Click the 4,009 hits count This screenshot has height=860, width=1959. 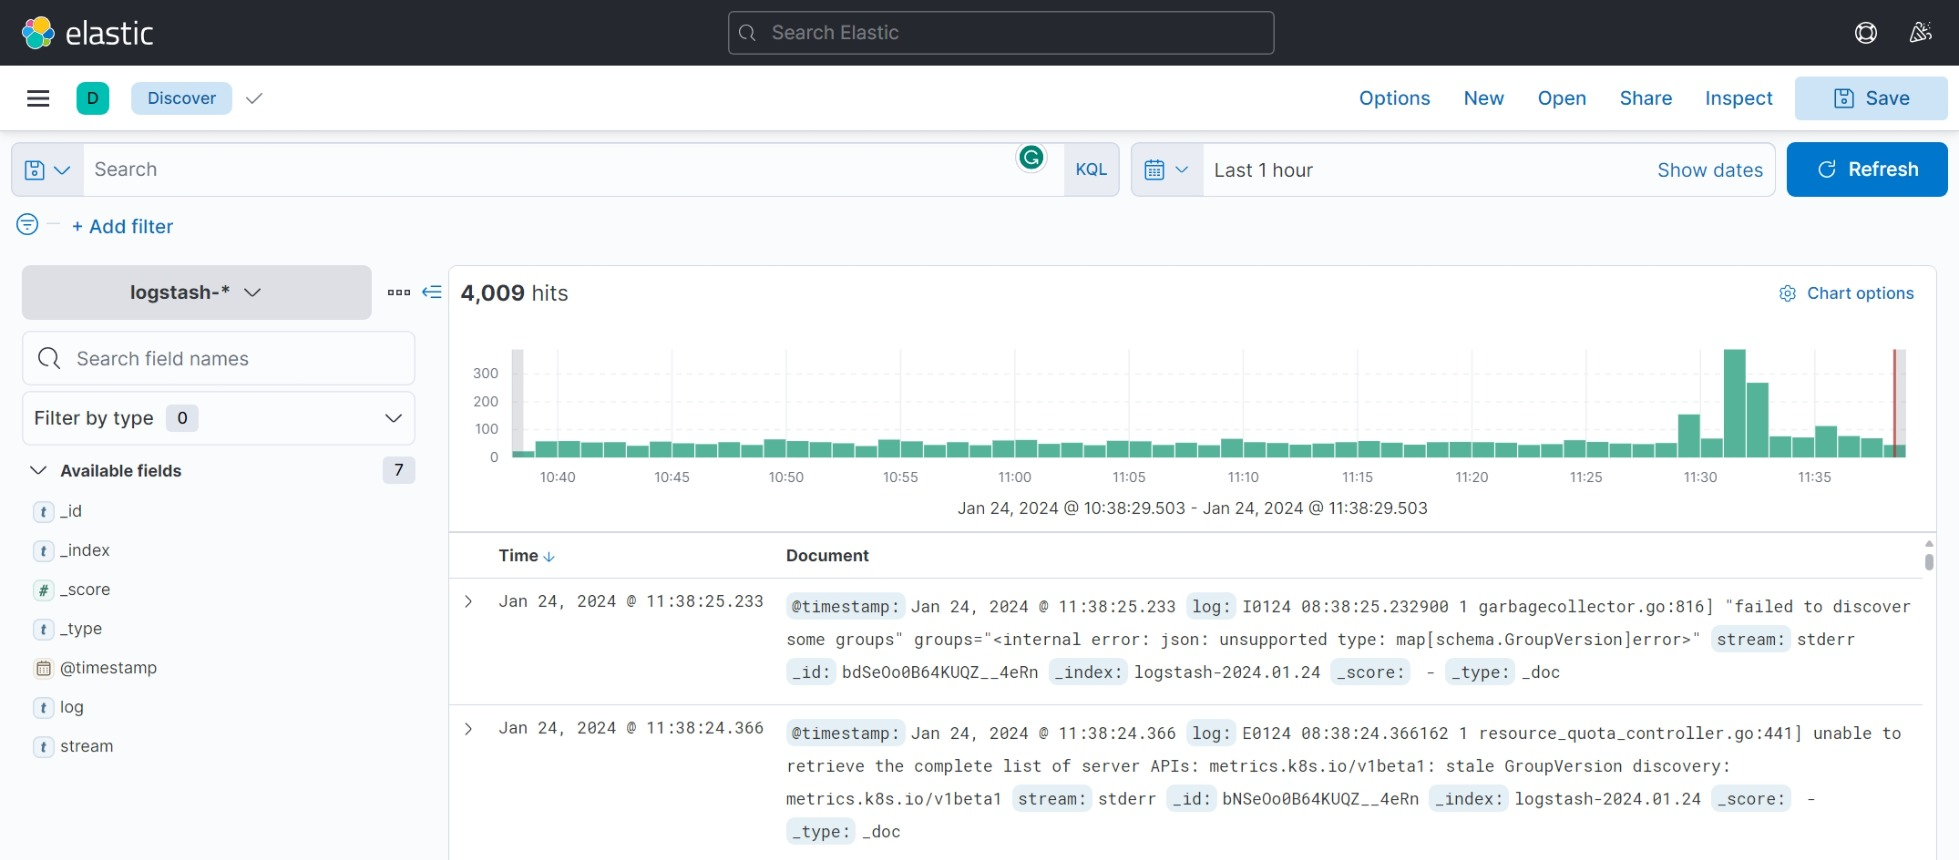pos(514,293)
